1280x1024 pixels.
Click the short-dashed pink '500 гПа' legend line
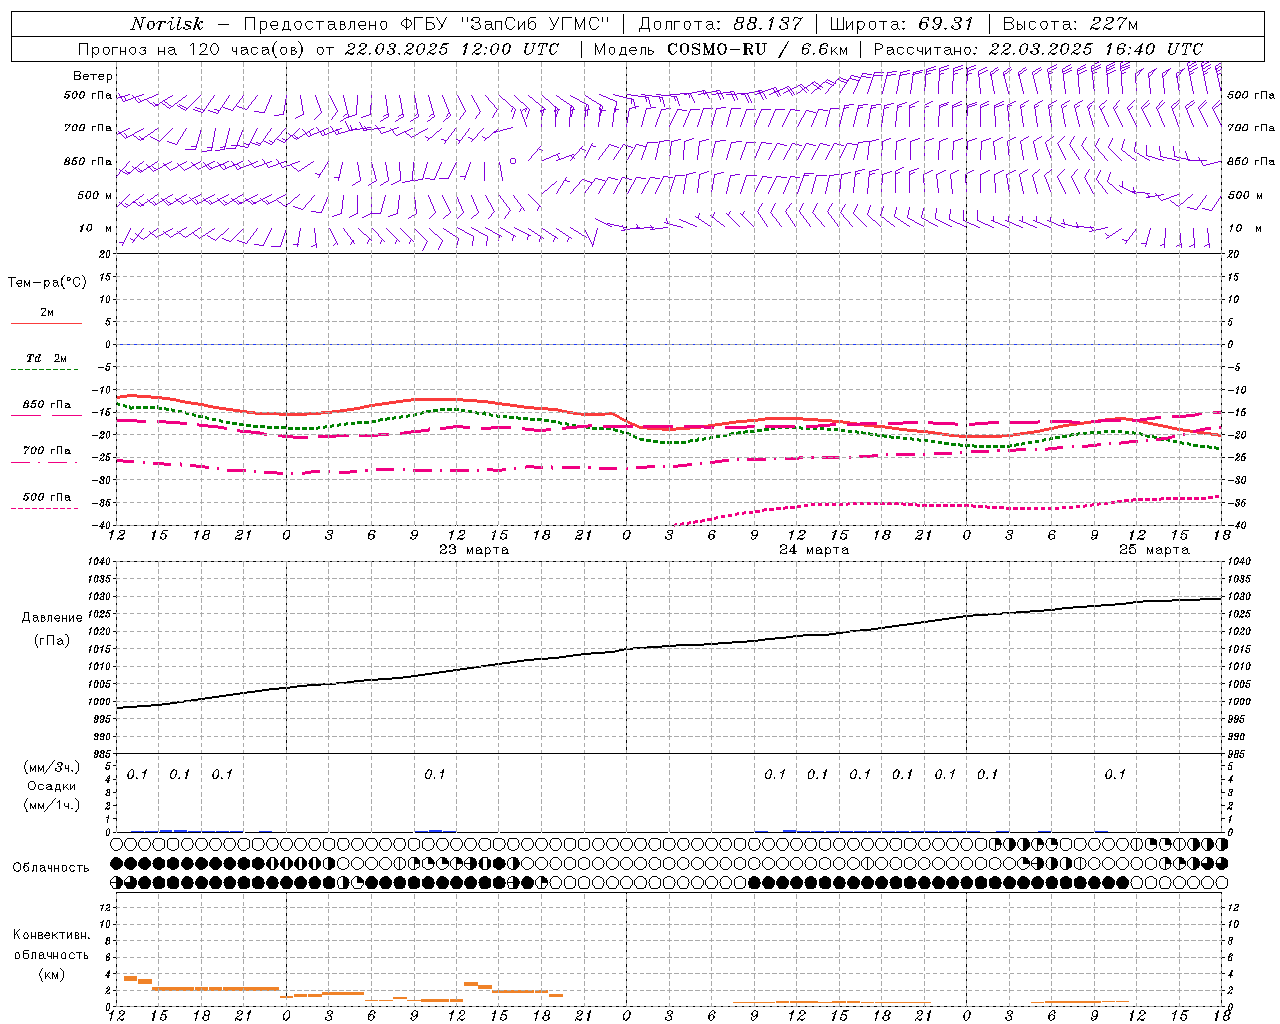(x=45, y=508)
